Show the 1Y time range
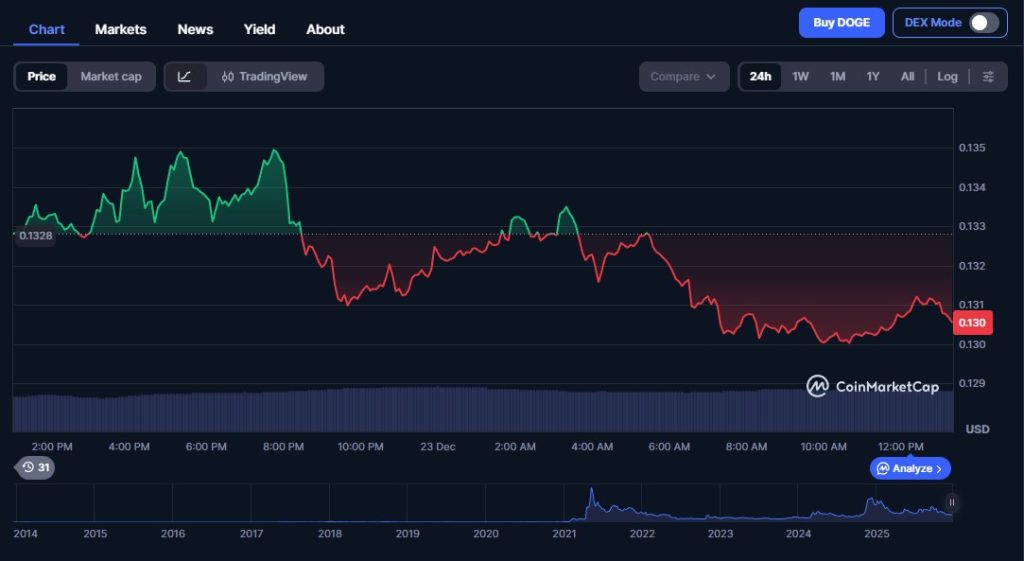The height and width of the screenshot is (561, 1024). pyautogui.click(x=873, y=77)
